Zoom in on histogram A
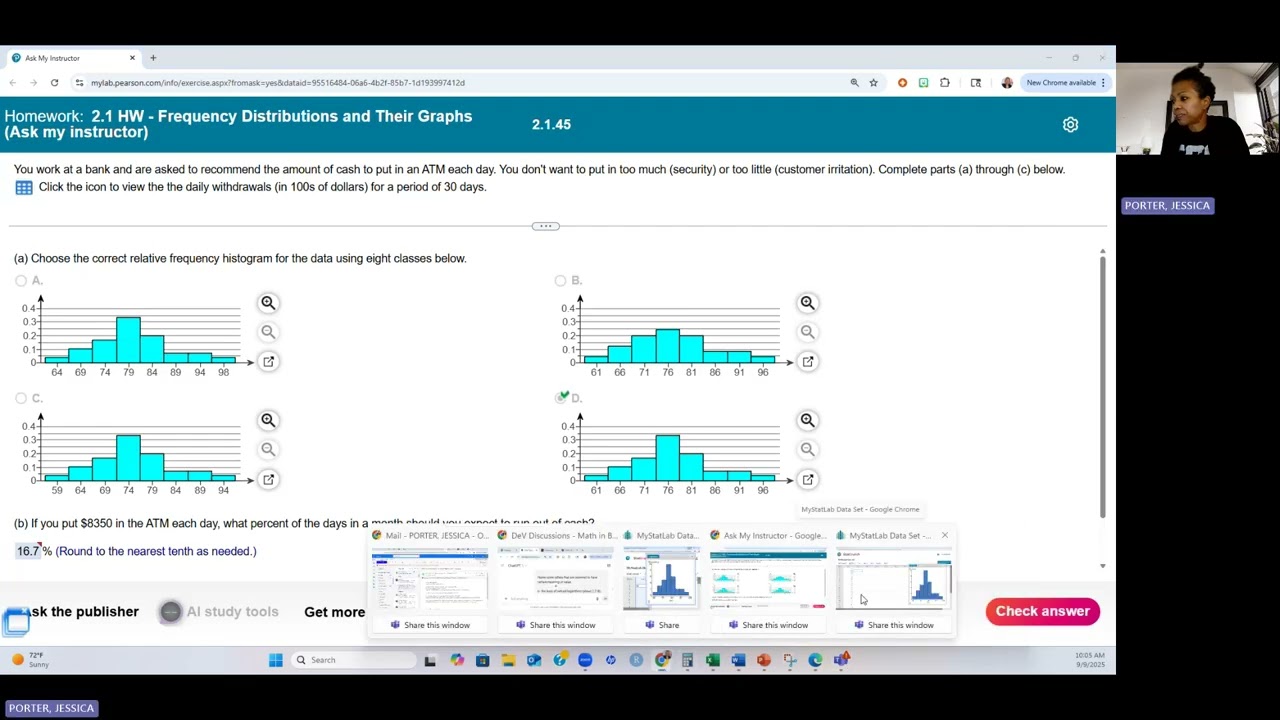 click(268, 303)
